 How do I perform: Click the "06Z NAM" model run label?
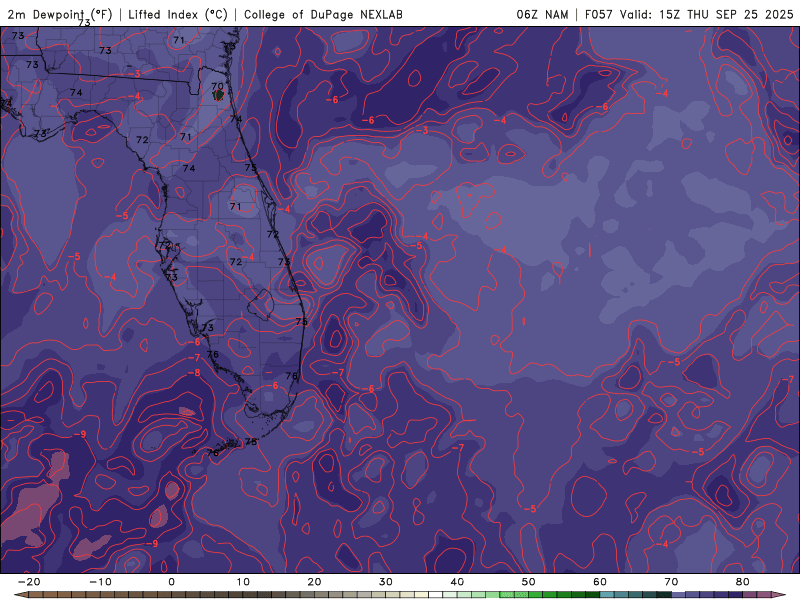tap(542, 15)
